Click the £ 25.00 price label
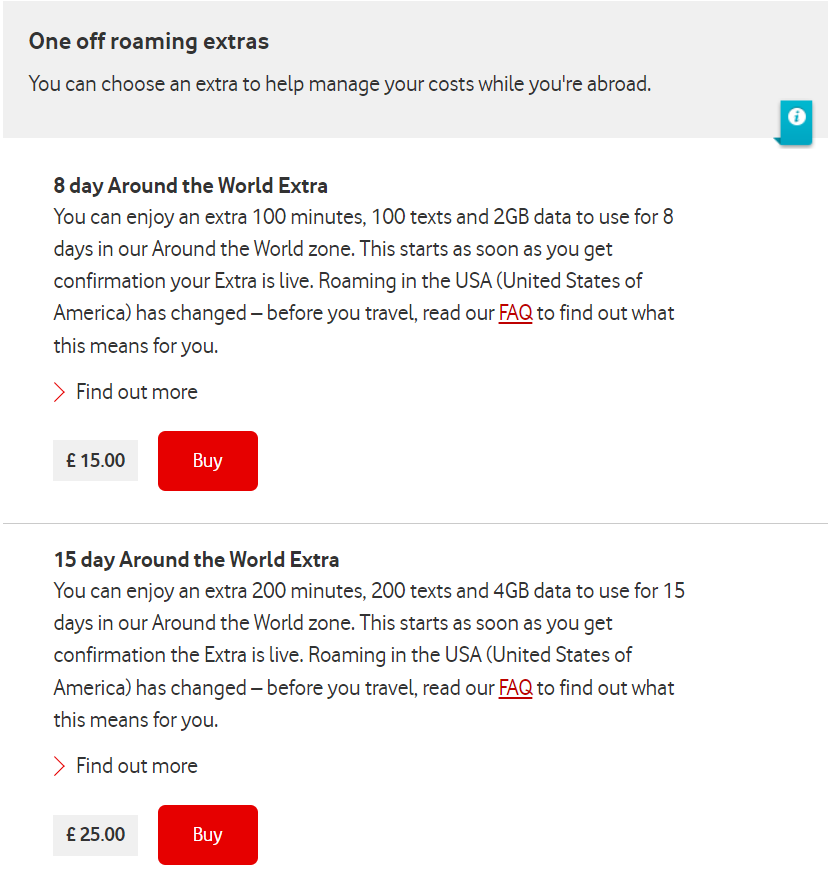Image resolution: width=831 pixels, height=876 pixels. click(95, 835)
